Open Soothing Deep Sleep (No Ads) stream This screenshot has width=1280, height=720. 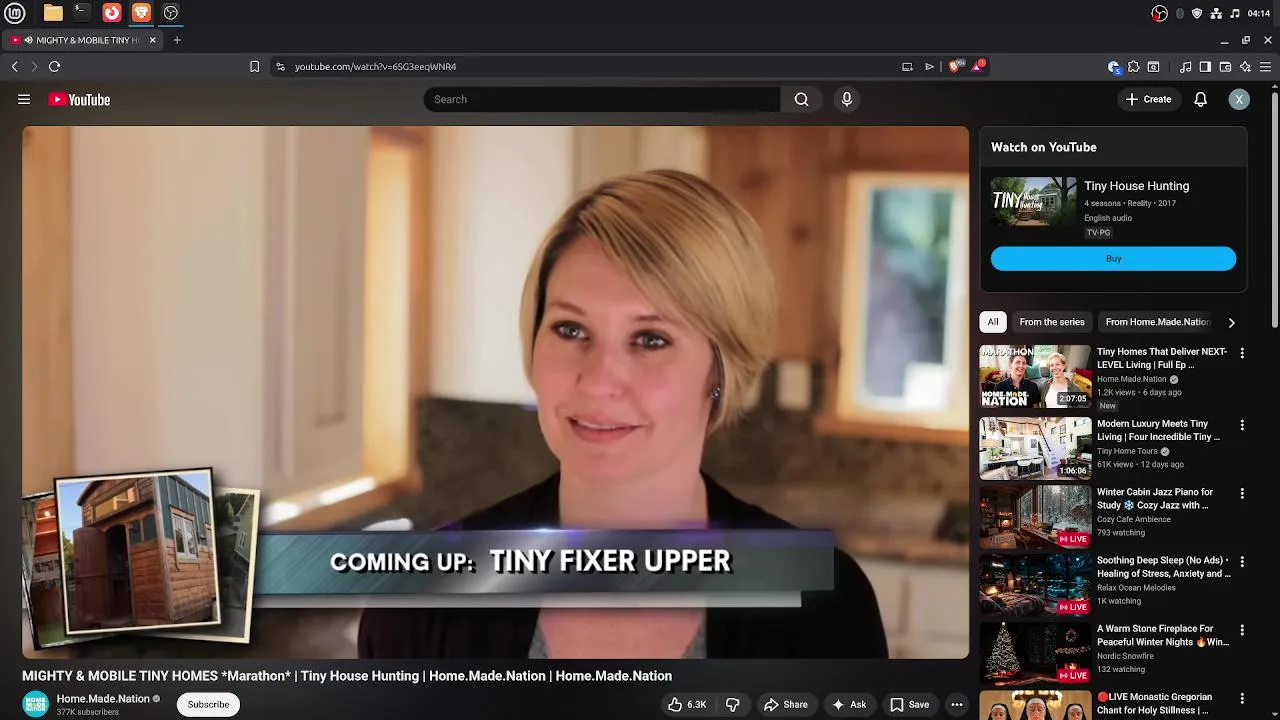point(1163,567)
